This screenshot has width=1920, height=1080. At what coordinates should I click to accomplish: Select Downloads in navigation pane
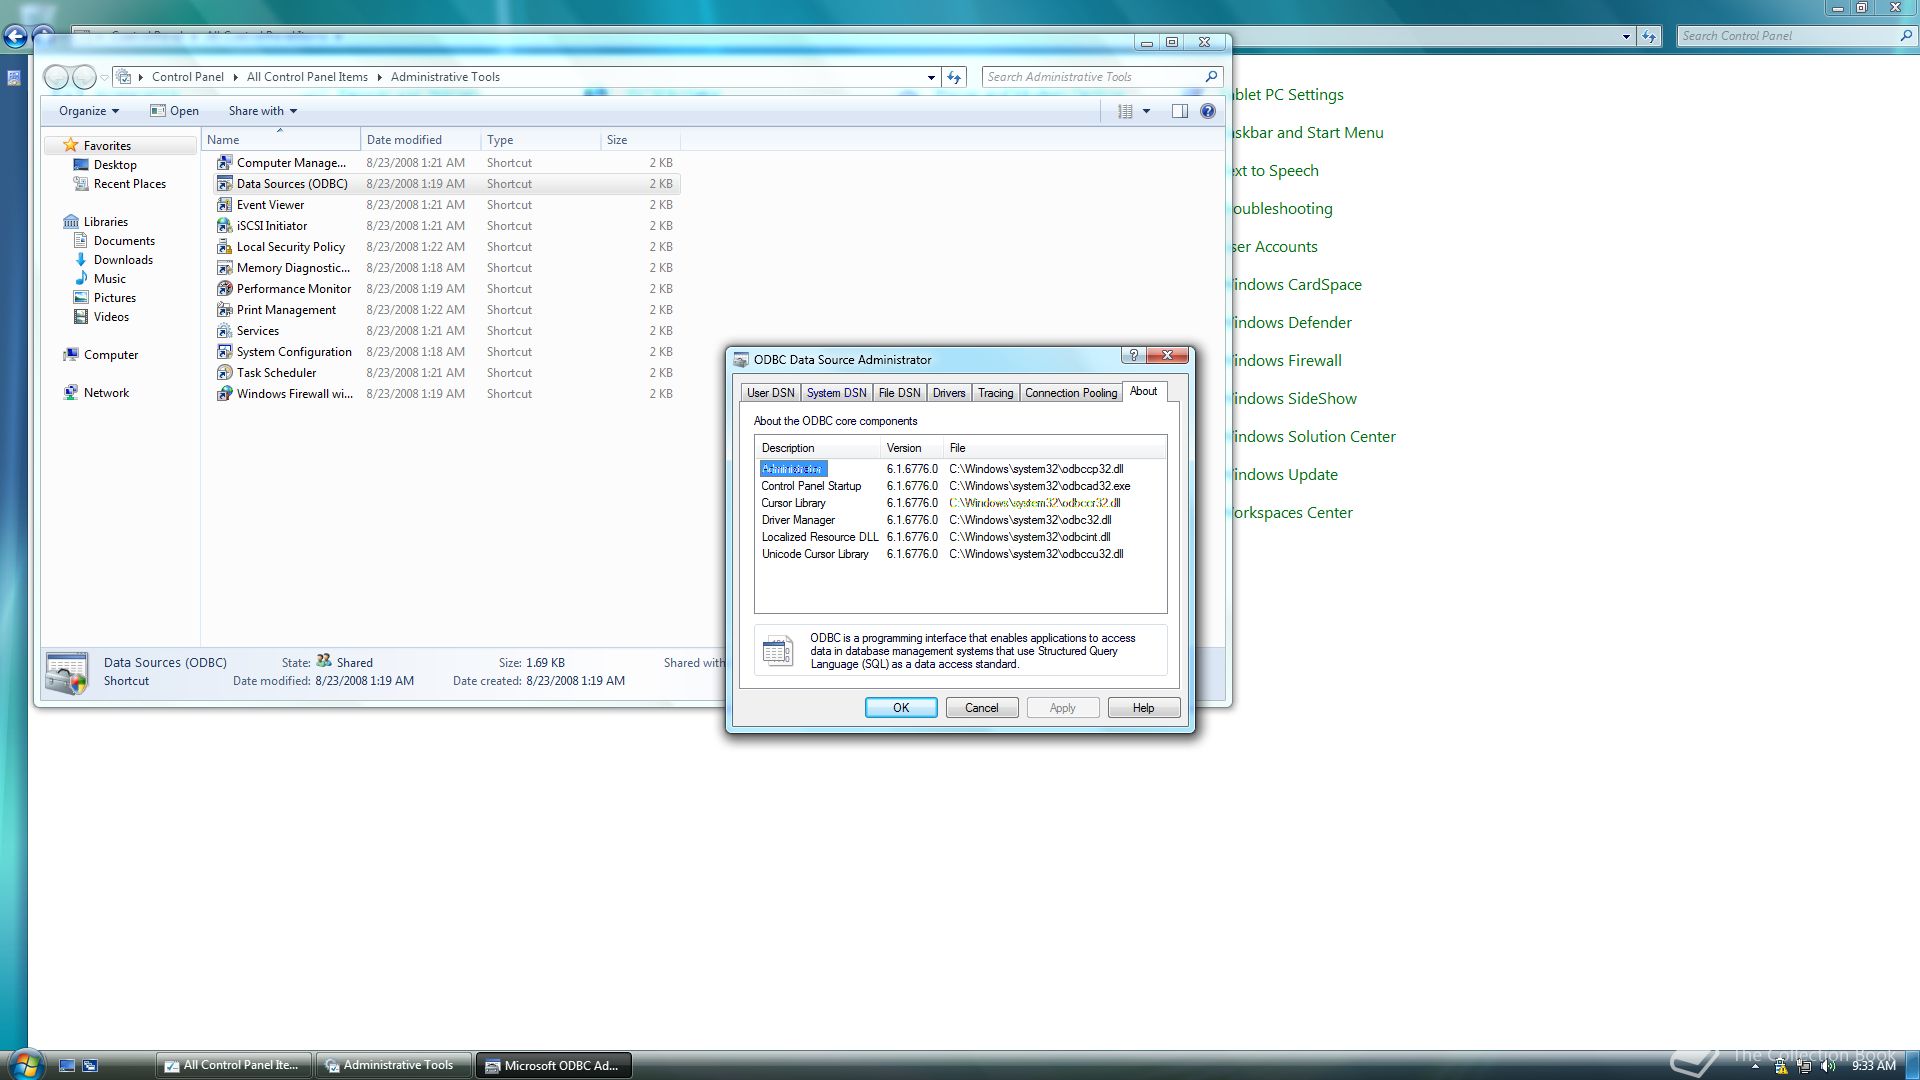coord(123,260)
